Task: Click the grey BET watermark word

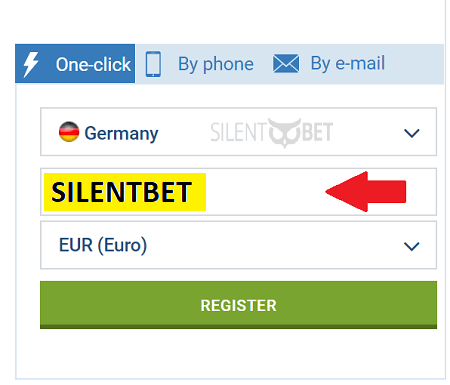Action: click(x=317, y=132)
